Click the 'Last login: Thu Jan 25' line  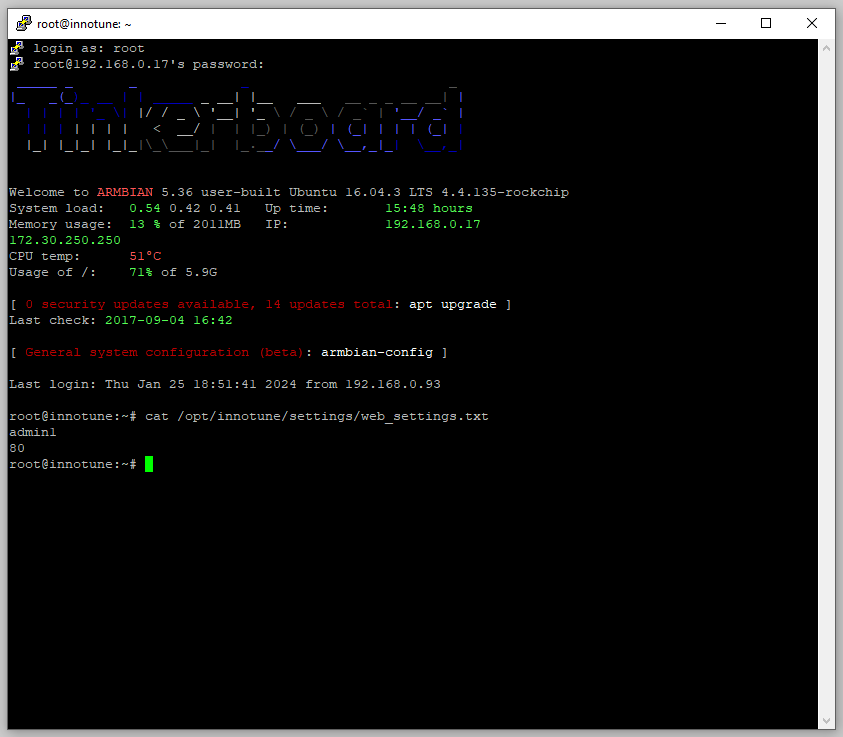(225, 384)
